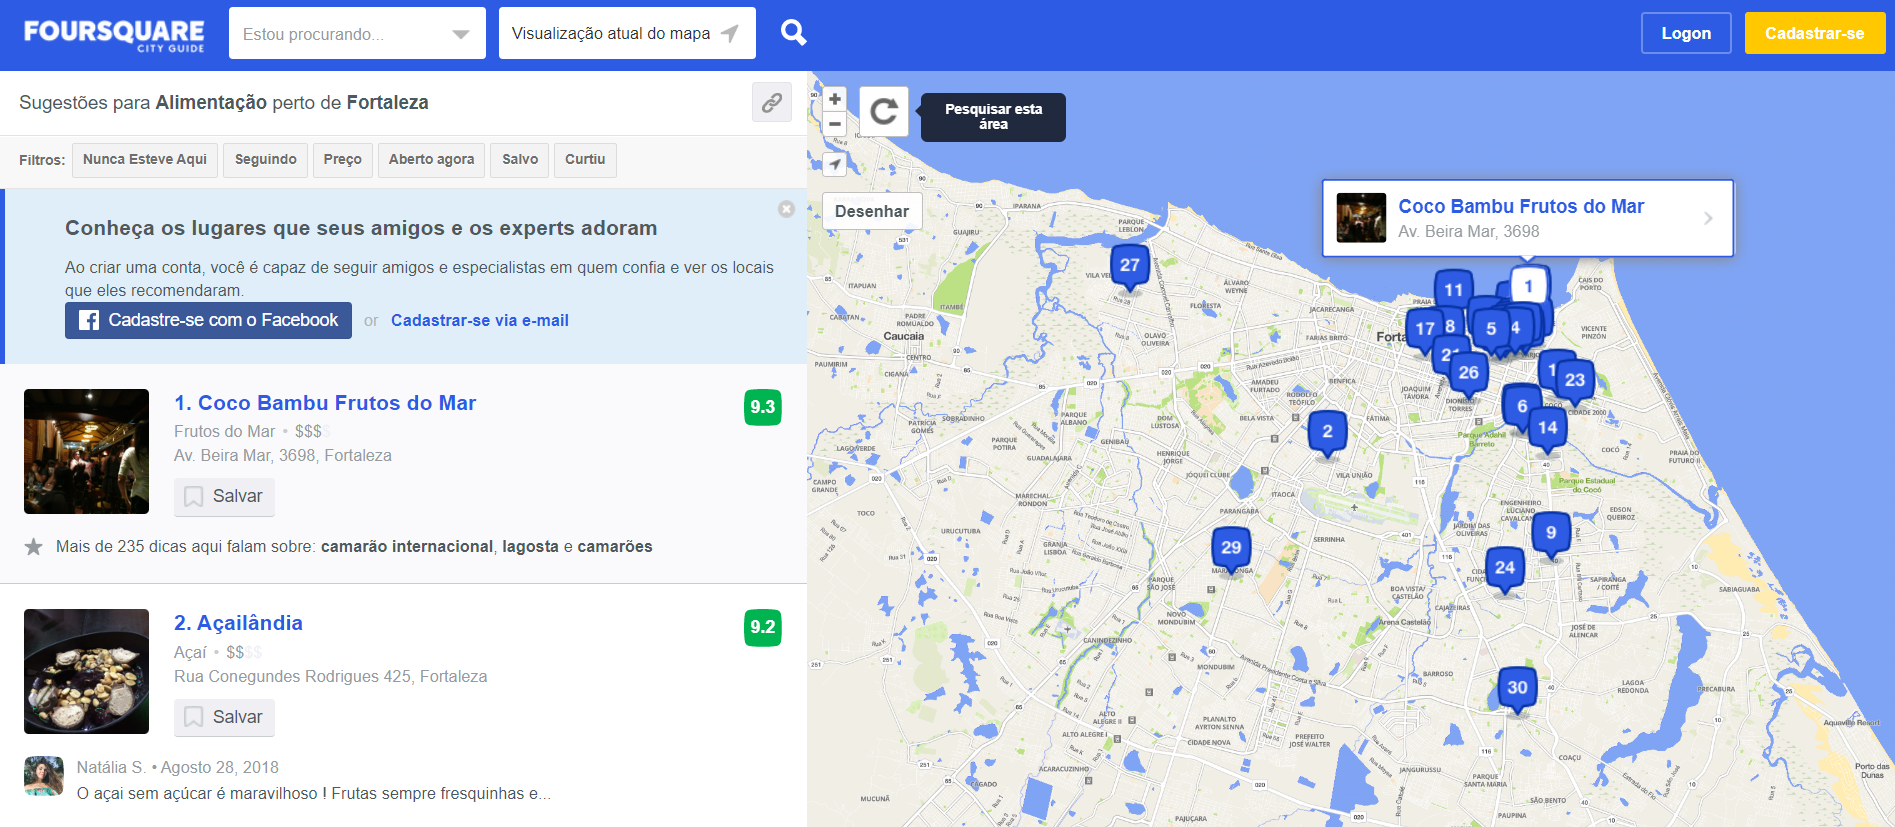The image size is (1895, 827).
Task: Copy link with the chain icon
Action: (x=772, y=102)
